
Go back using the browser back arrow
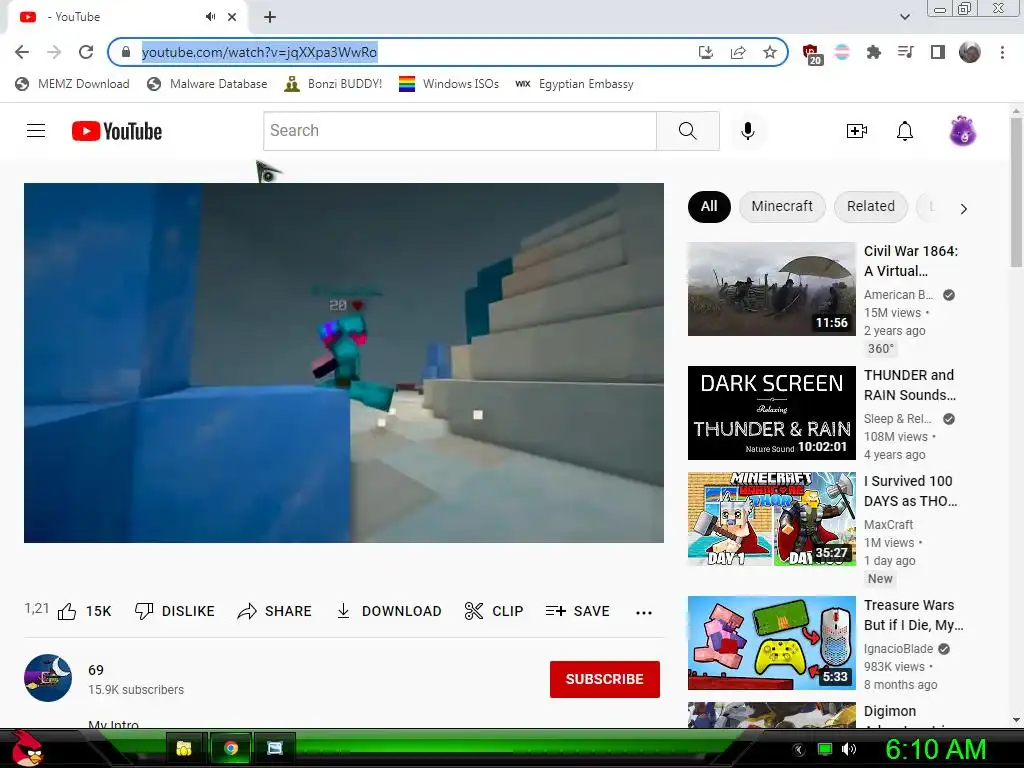pyautogui.click(x=22, y=52)
